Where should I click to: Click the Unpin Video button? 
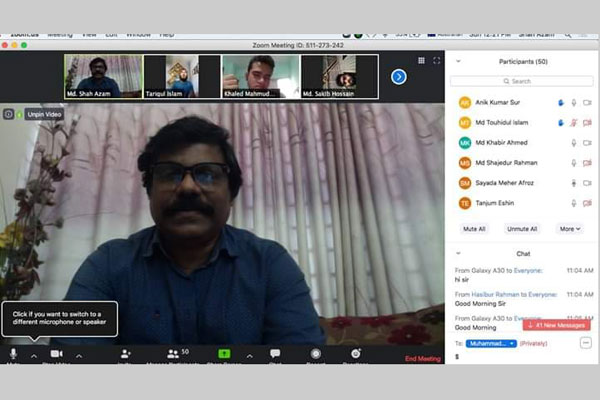(x=44, y=114)
